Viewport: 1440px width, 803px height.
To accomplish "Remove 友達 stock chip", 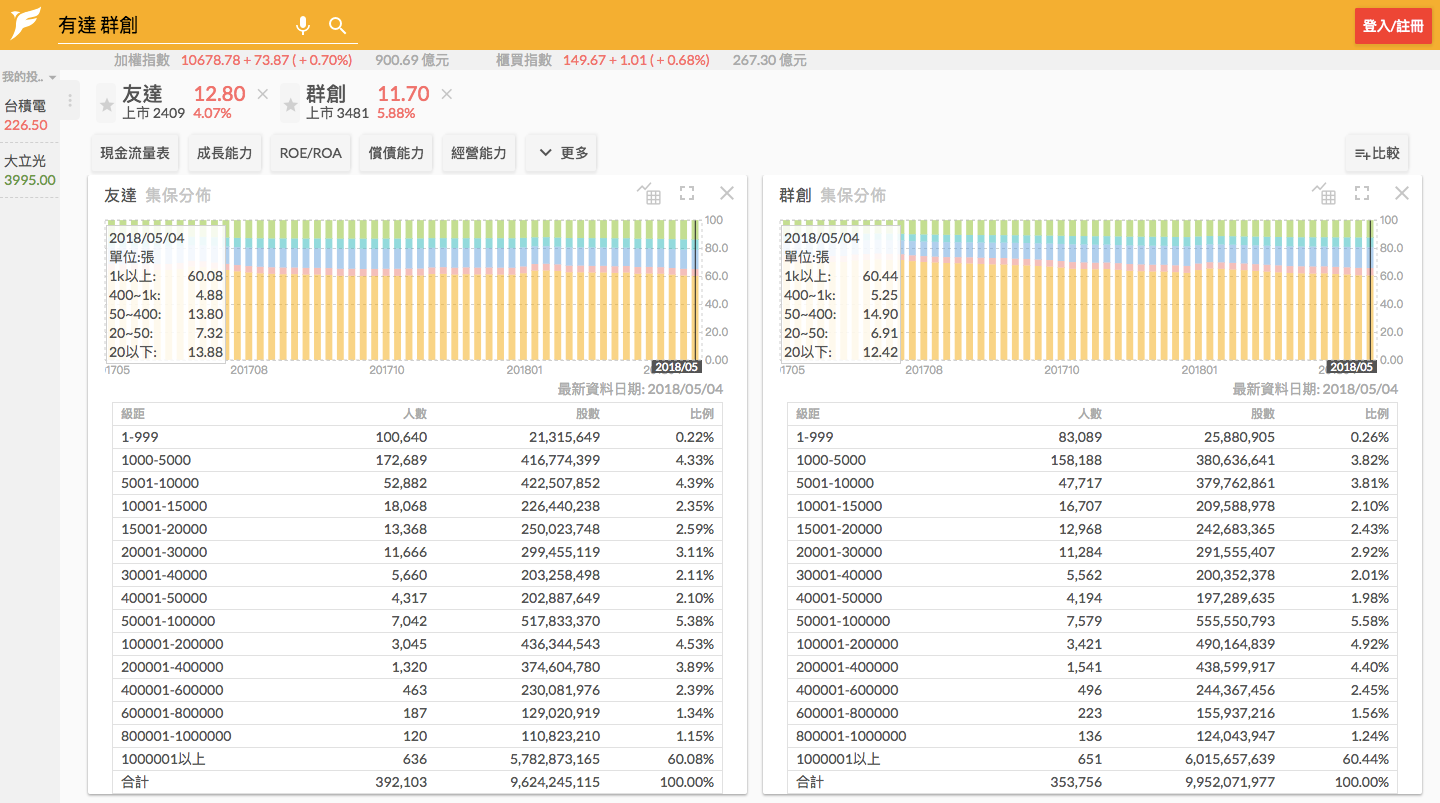I will (263, 94).
